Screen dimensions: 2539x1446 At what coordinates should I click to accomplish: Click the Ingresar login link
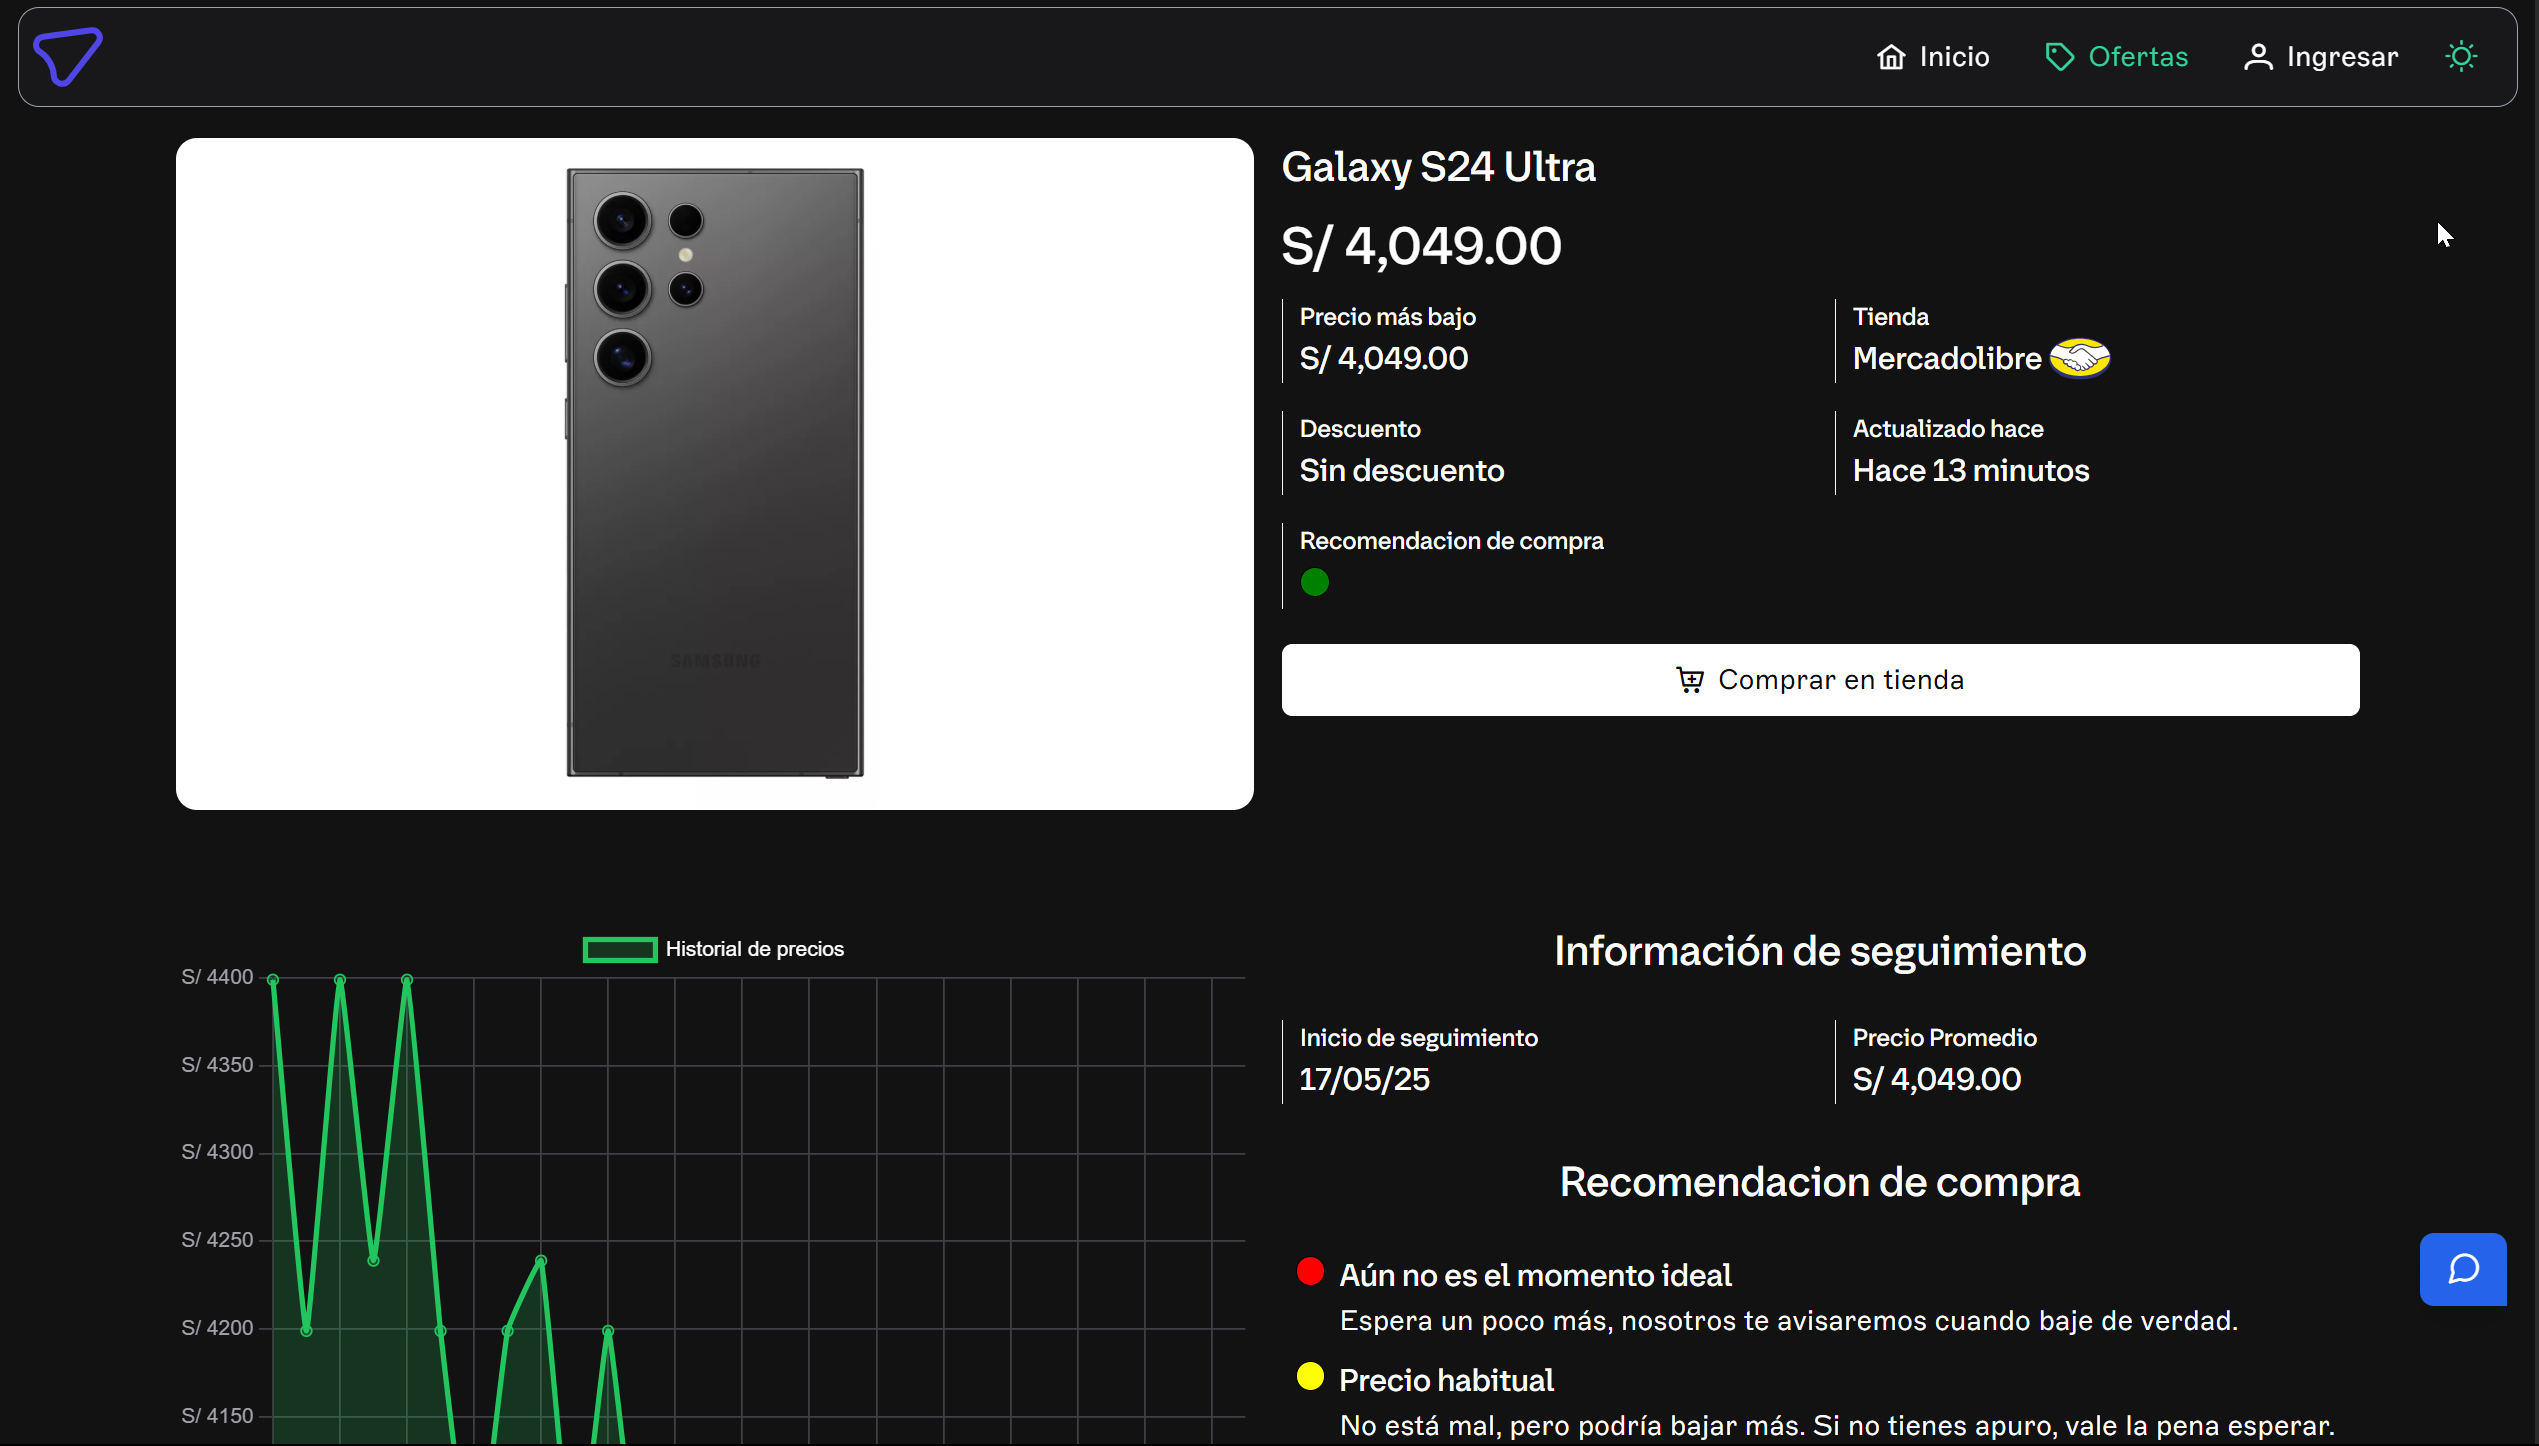(x=2342, y=57)
